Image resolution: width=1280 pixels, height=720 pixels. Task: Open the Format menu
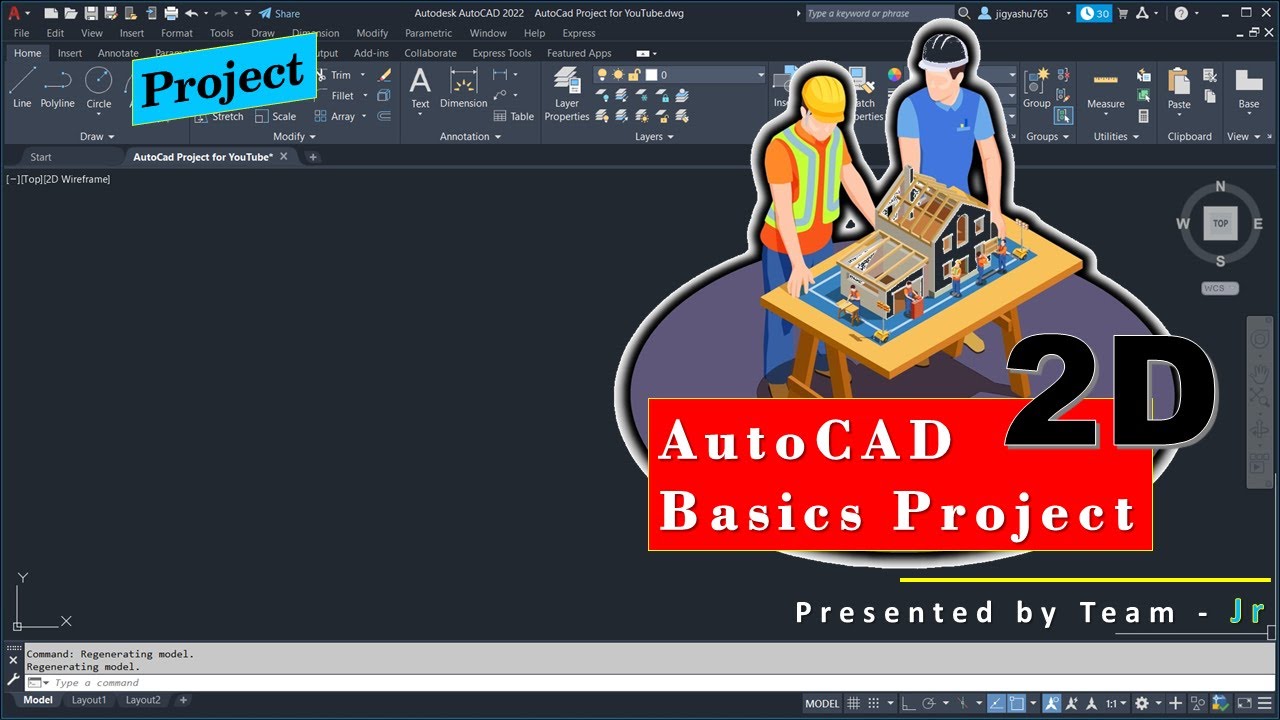tap(177, 33)
